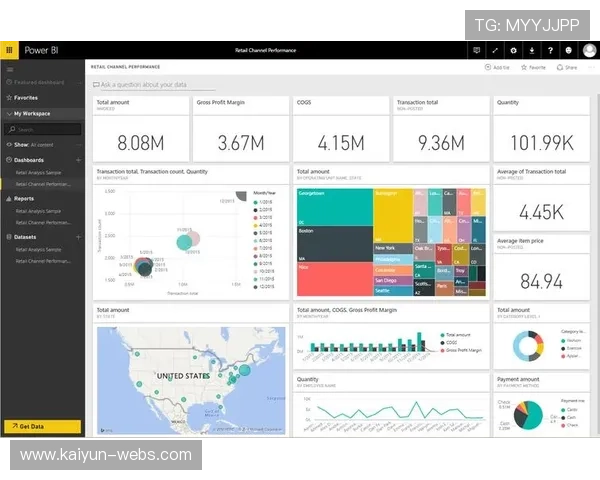600x480 pixels.
Task: Add a new dashboard with plus icon
Action: (x=78, y=160)
